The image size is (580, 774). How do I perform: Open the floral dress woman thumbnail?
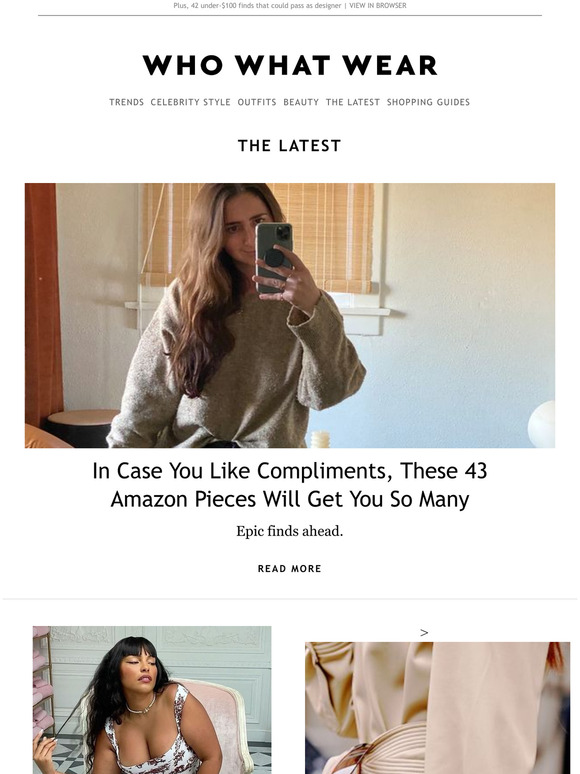point(152,700)
